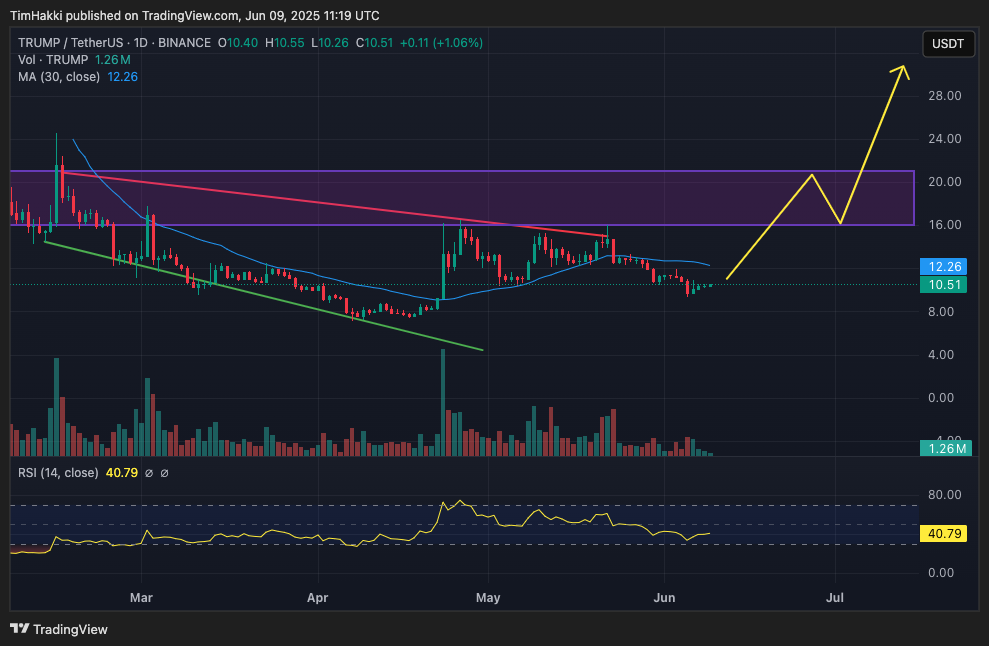Click the TradingView logo icon

point(20,628)
